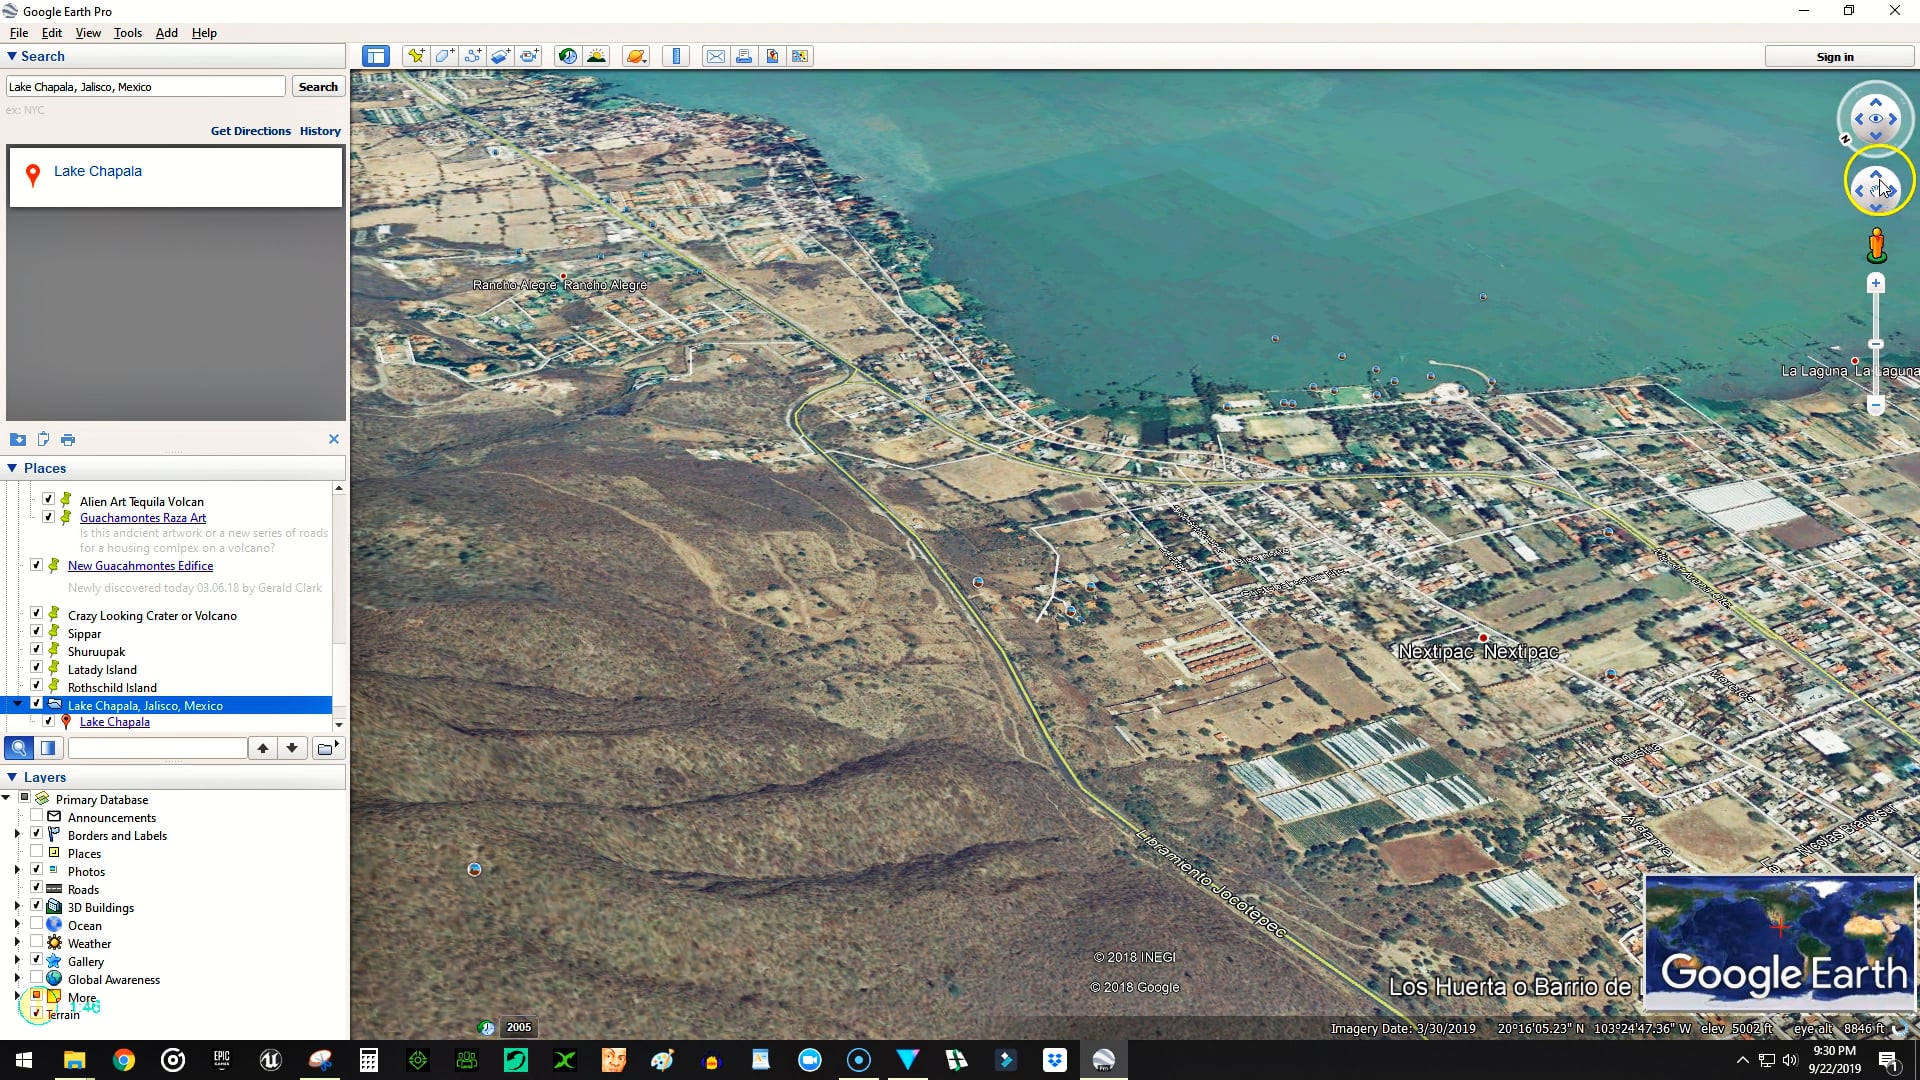1920x1080 pixels.
Task: Click the zoom slider plus button
Action: (1876, 284)
